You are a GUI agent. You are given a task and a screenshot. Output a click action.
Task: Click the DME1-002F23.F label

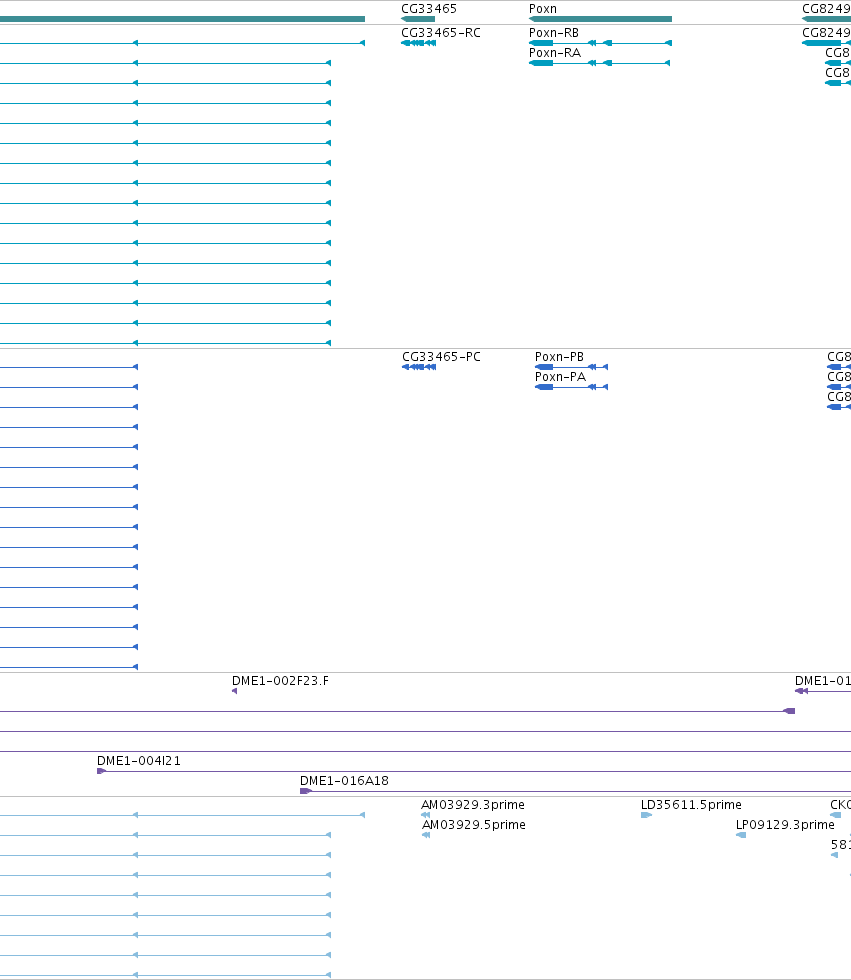tap(280, 681)
